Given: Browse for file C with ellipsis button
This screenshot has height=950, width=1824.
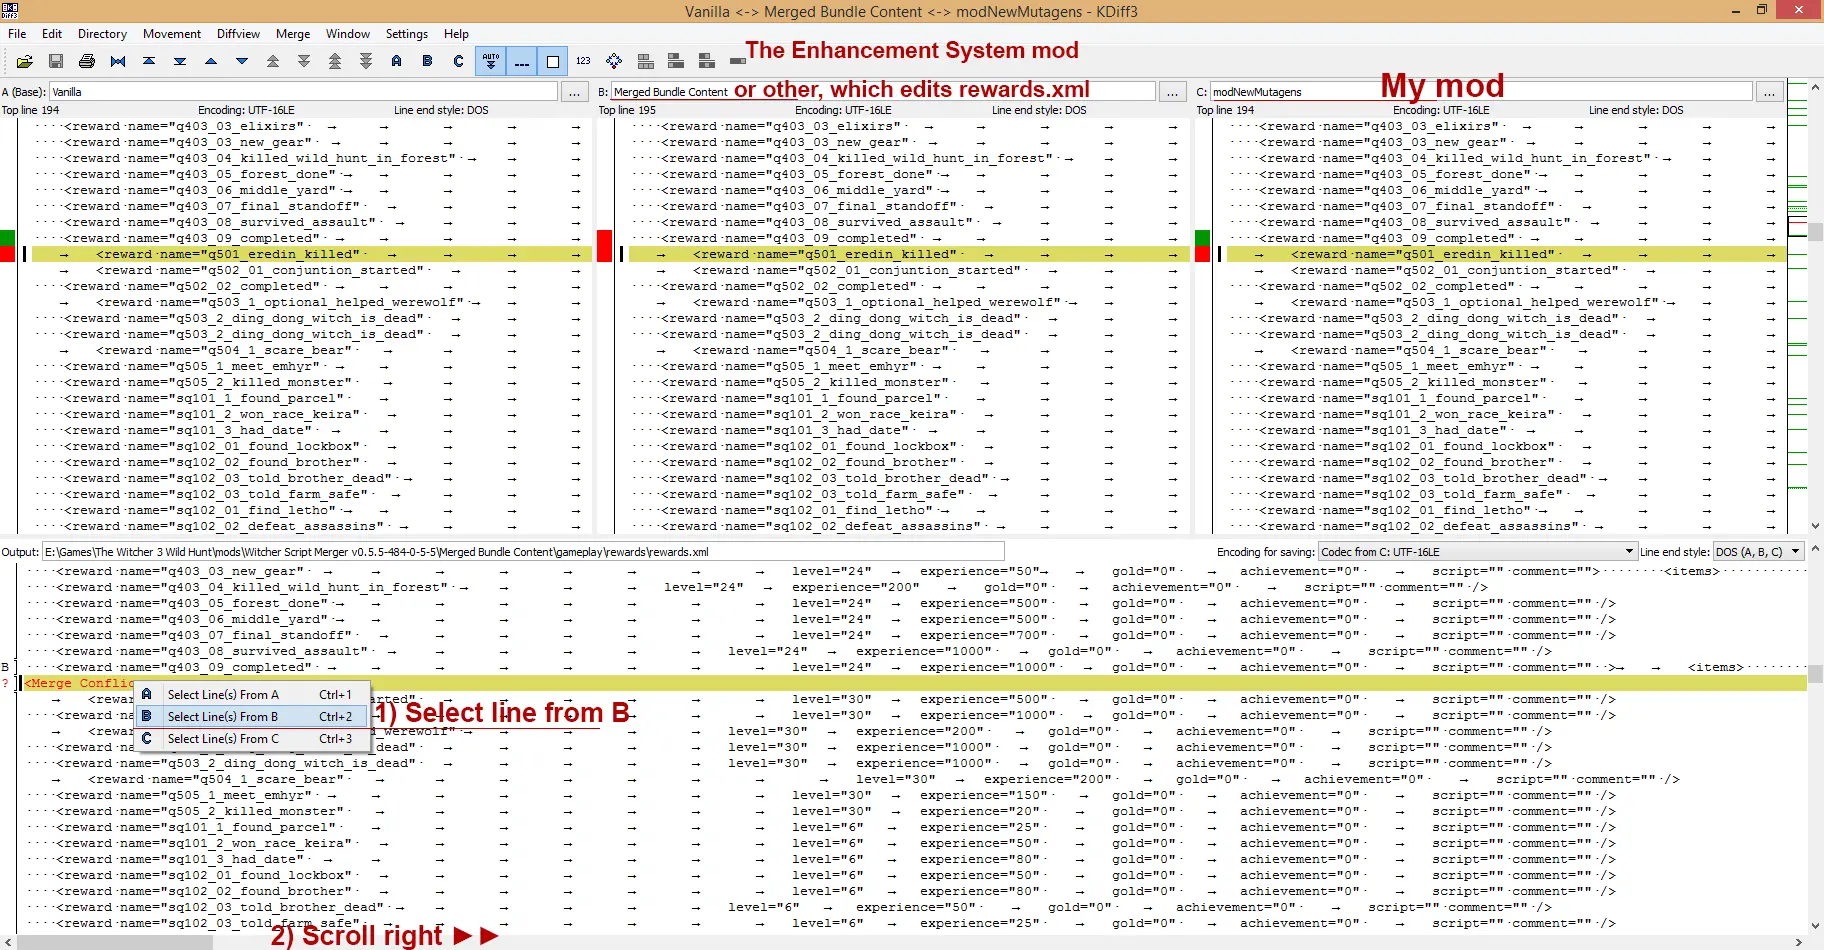Looking at the screenshot, I should [x=1769, y=92].
